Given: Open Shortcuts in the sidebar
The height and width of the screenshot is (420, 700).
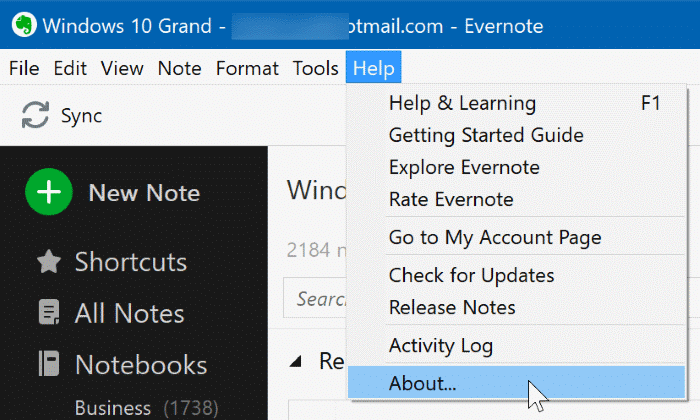Looking at the screenshot, I should (131, 262).
